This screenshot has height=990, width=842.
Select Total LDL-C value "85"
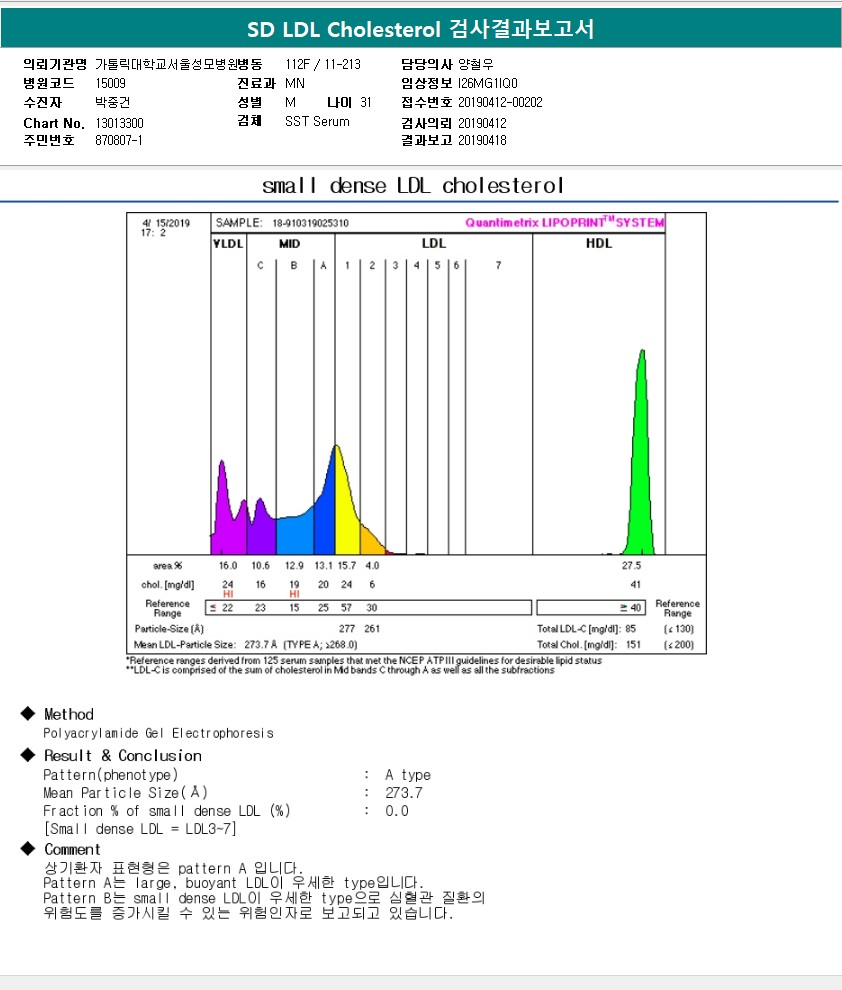click(x=631, y=629)
